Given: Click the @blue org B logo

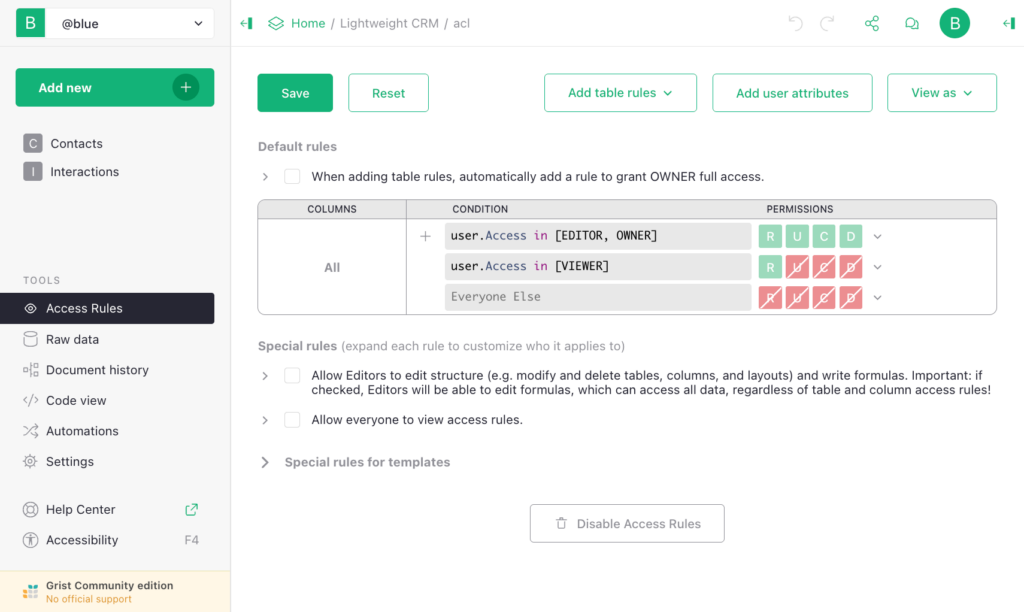Looking at the screenshot, I should (30, 24).
